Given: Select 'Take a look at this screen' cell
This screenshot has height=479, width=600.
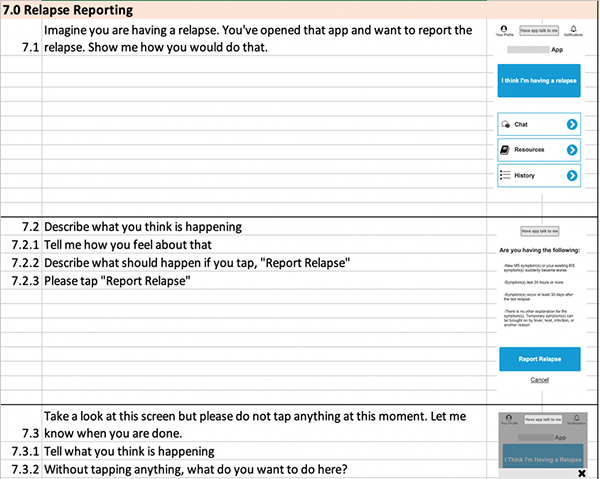Looking at the screenshot, I should point(264,424).
